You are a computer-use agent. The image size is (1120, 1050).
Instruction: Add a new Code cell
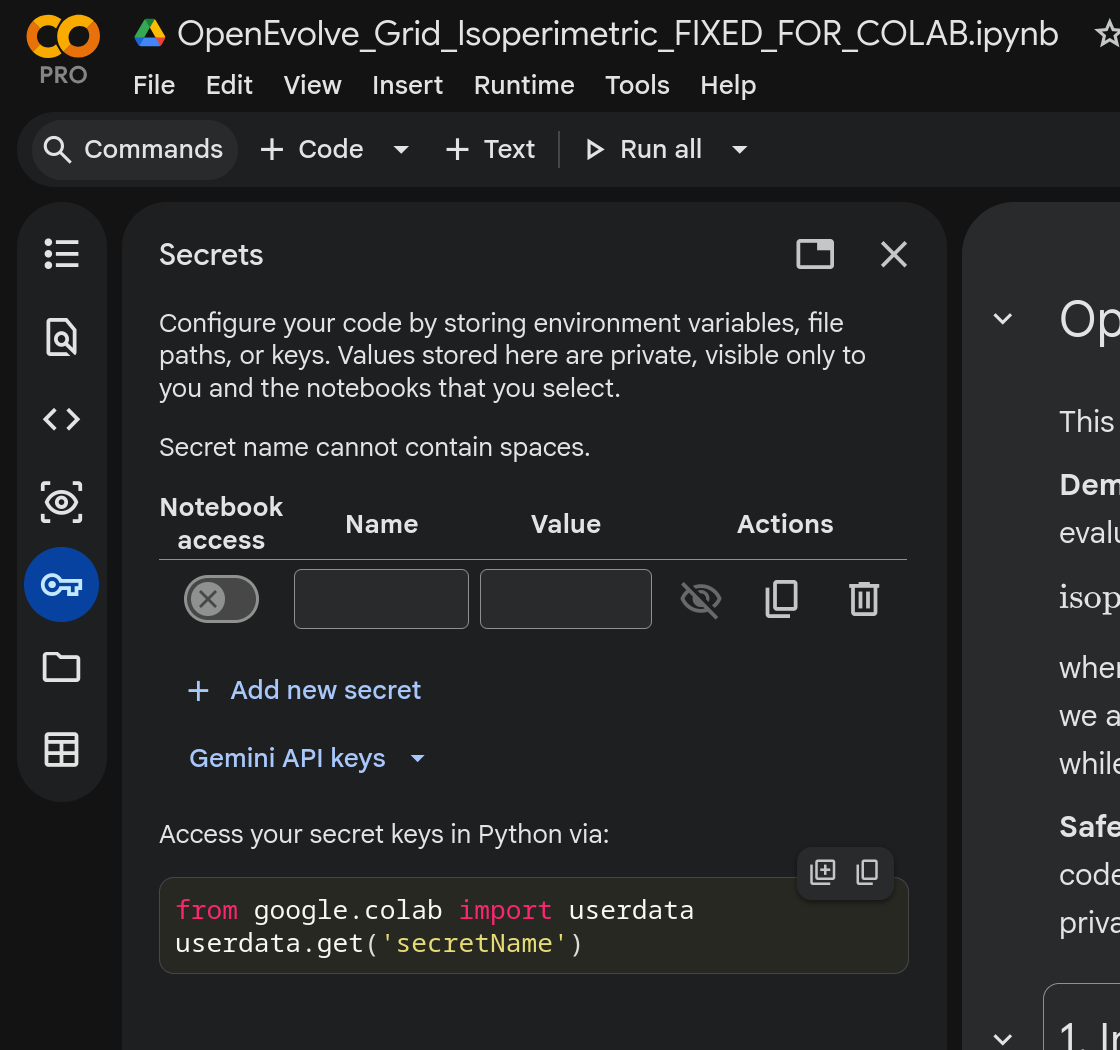tap(312, 149)
